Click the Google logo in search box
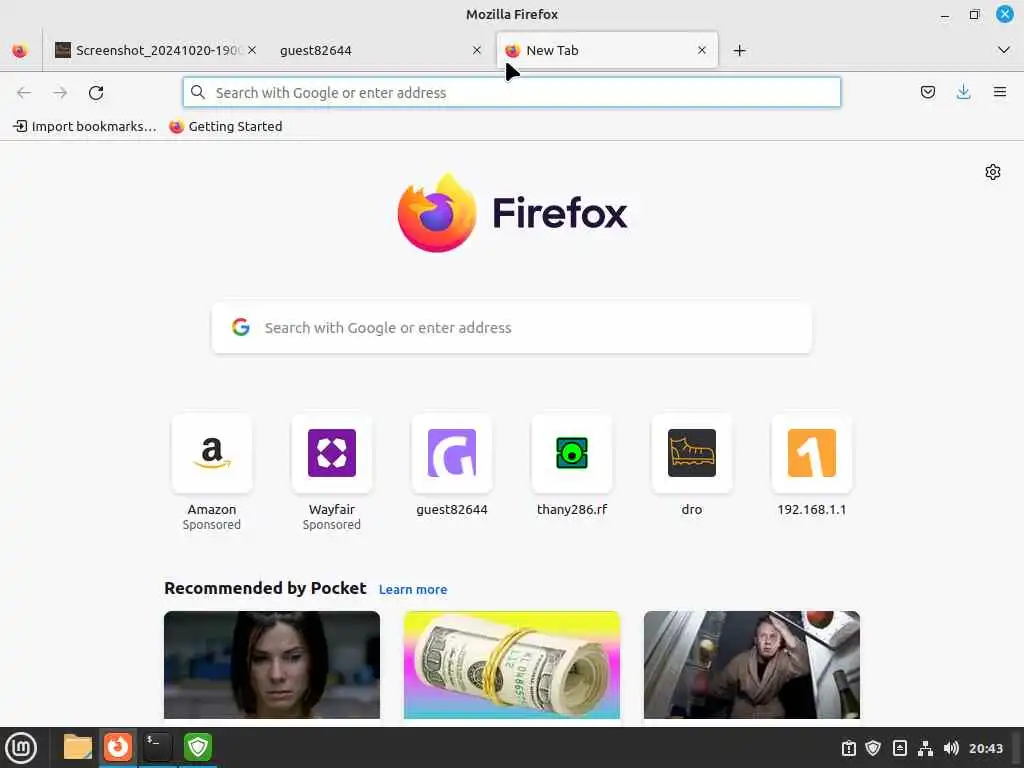 click(241, 327)
